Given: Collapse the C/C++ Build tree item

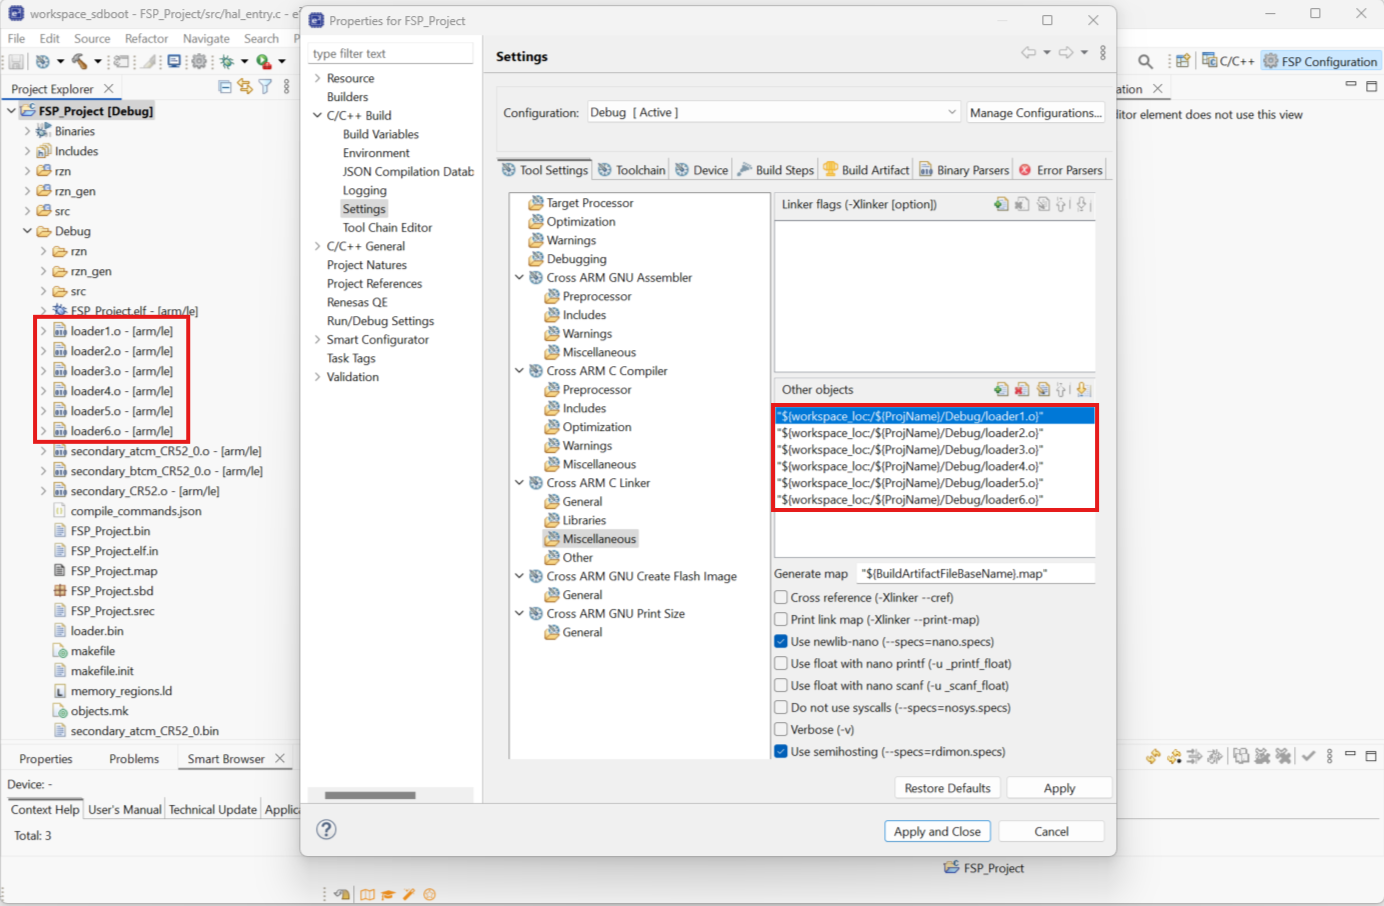Looking at the screenshot, I should tap(316, 114).
